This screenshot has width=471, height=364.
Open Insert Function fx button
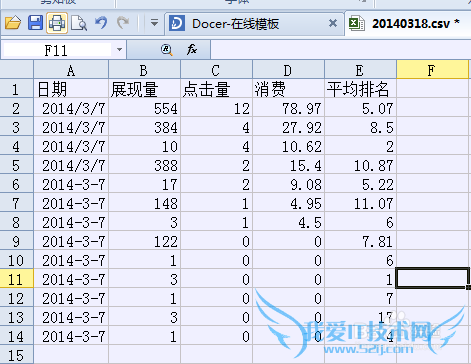coord(192,50)
